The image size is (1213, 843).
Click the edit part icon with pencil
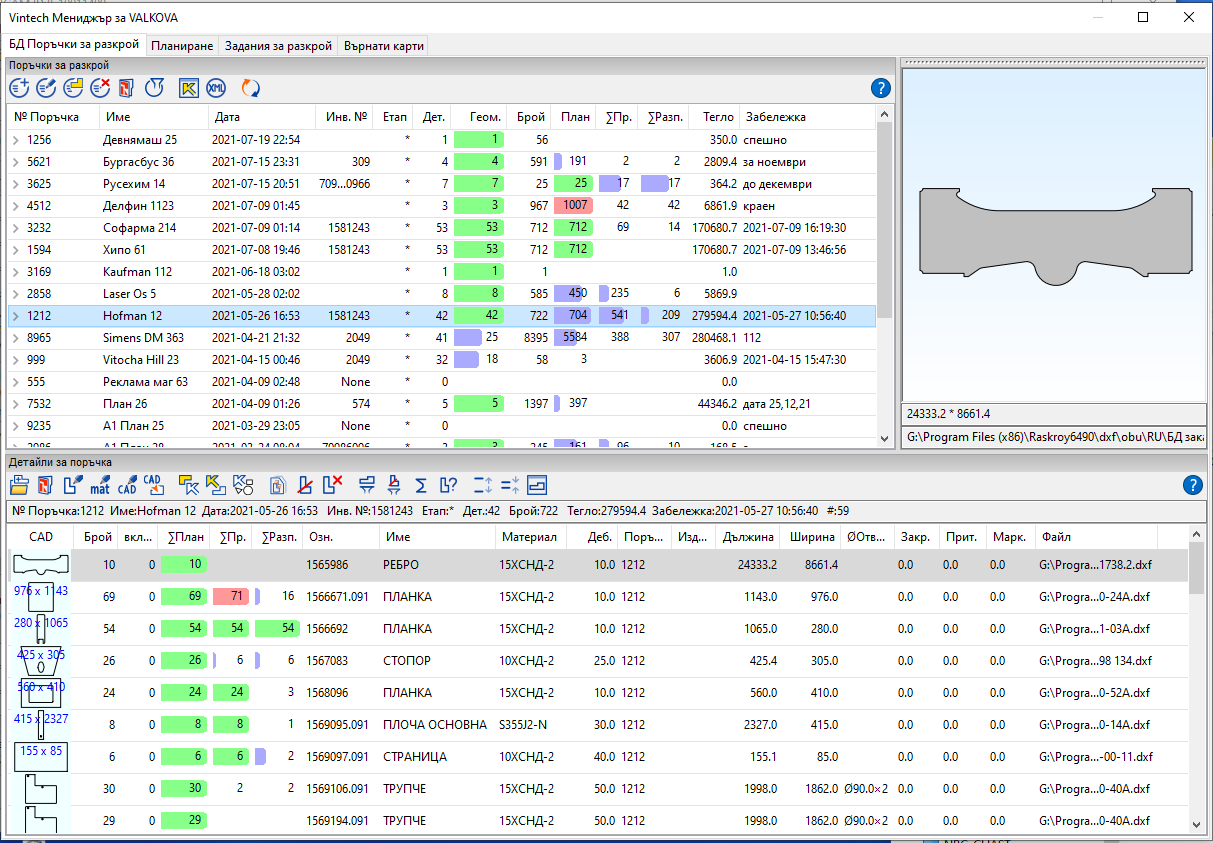(x=73, y=486)
